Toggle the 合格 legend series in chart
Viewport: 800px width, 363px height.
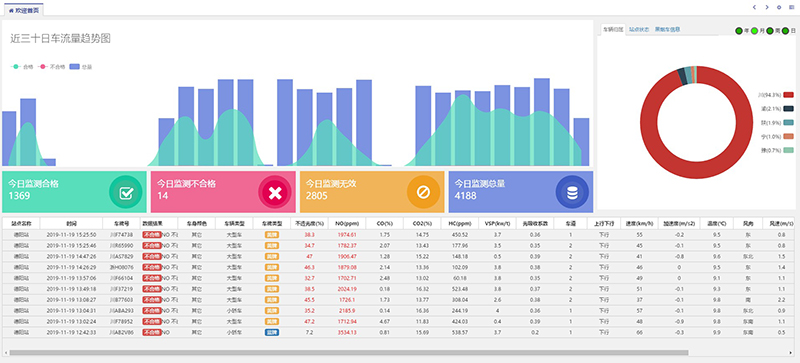coord(21,67)
